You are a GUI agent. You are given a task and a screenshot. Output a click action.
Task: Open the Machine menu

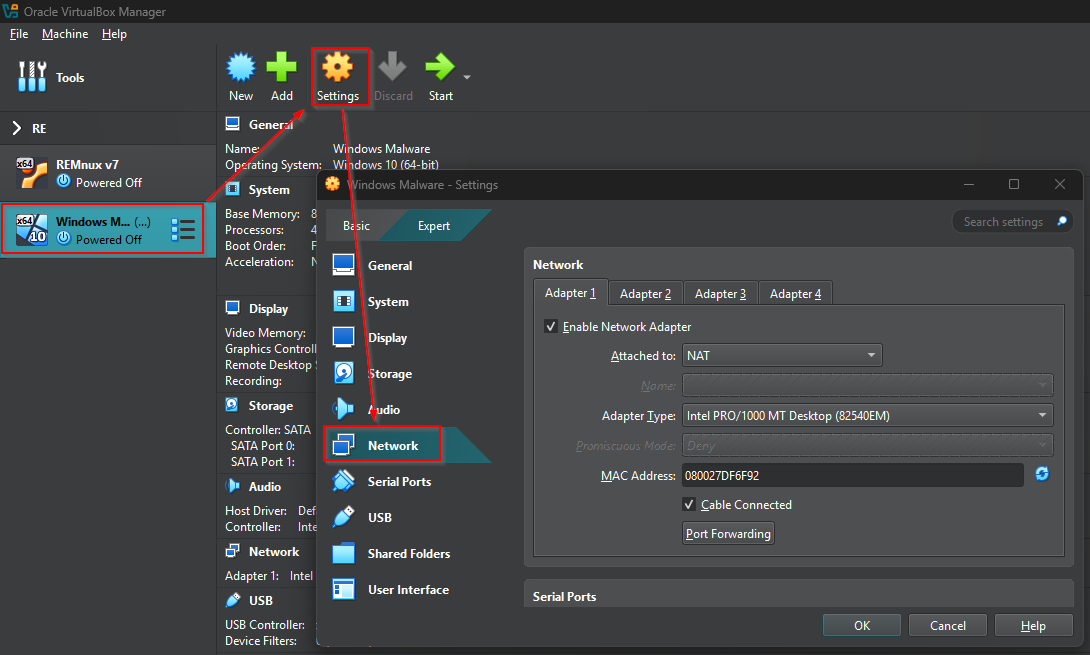click(65, 34)
